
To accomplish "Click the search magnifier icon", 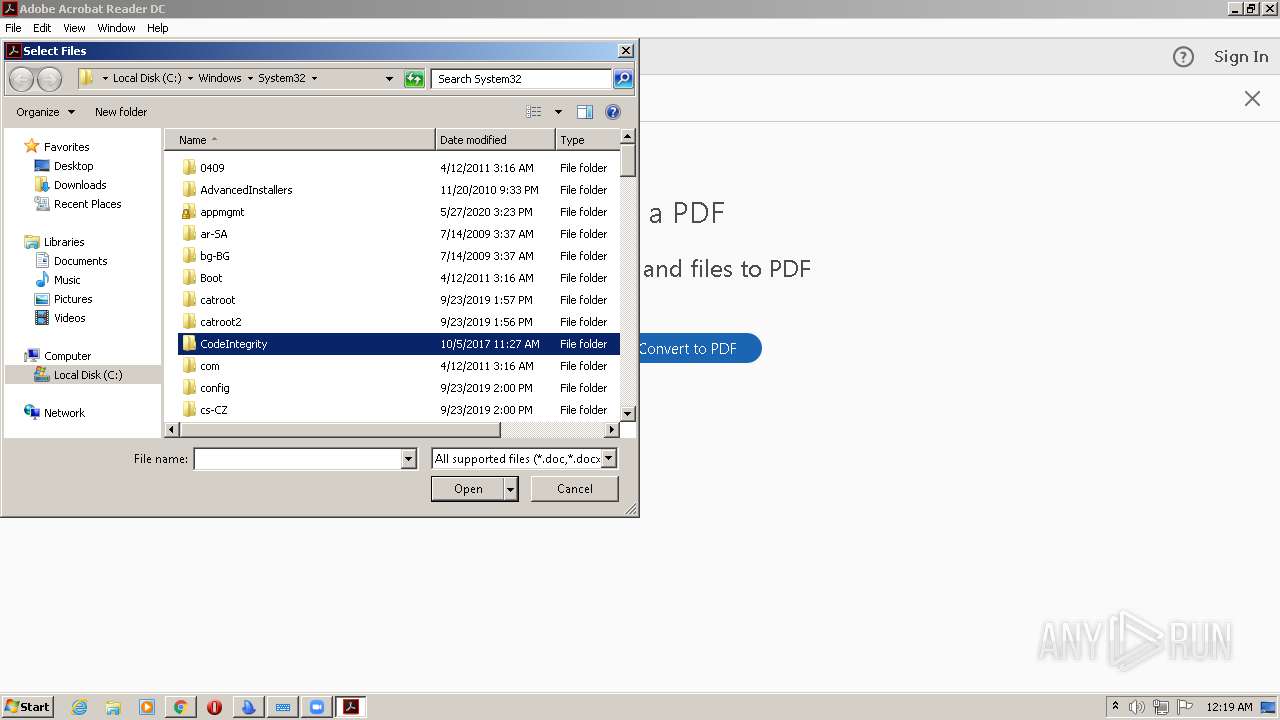I will click(x=623, y=79).
